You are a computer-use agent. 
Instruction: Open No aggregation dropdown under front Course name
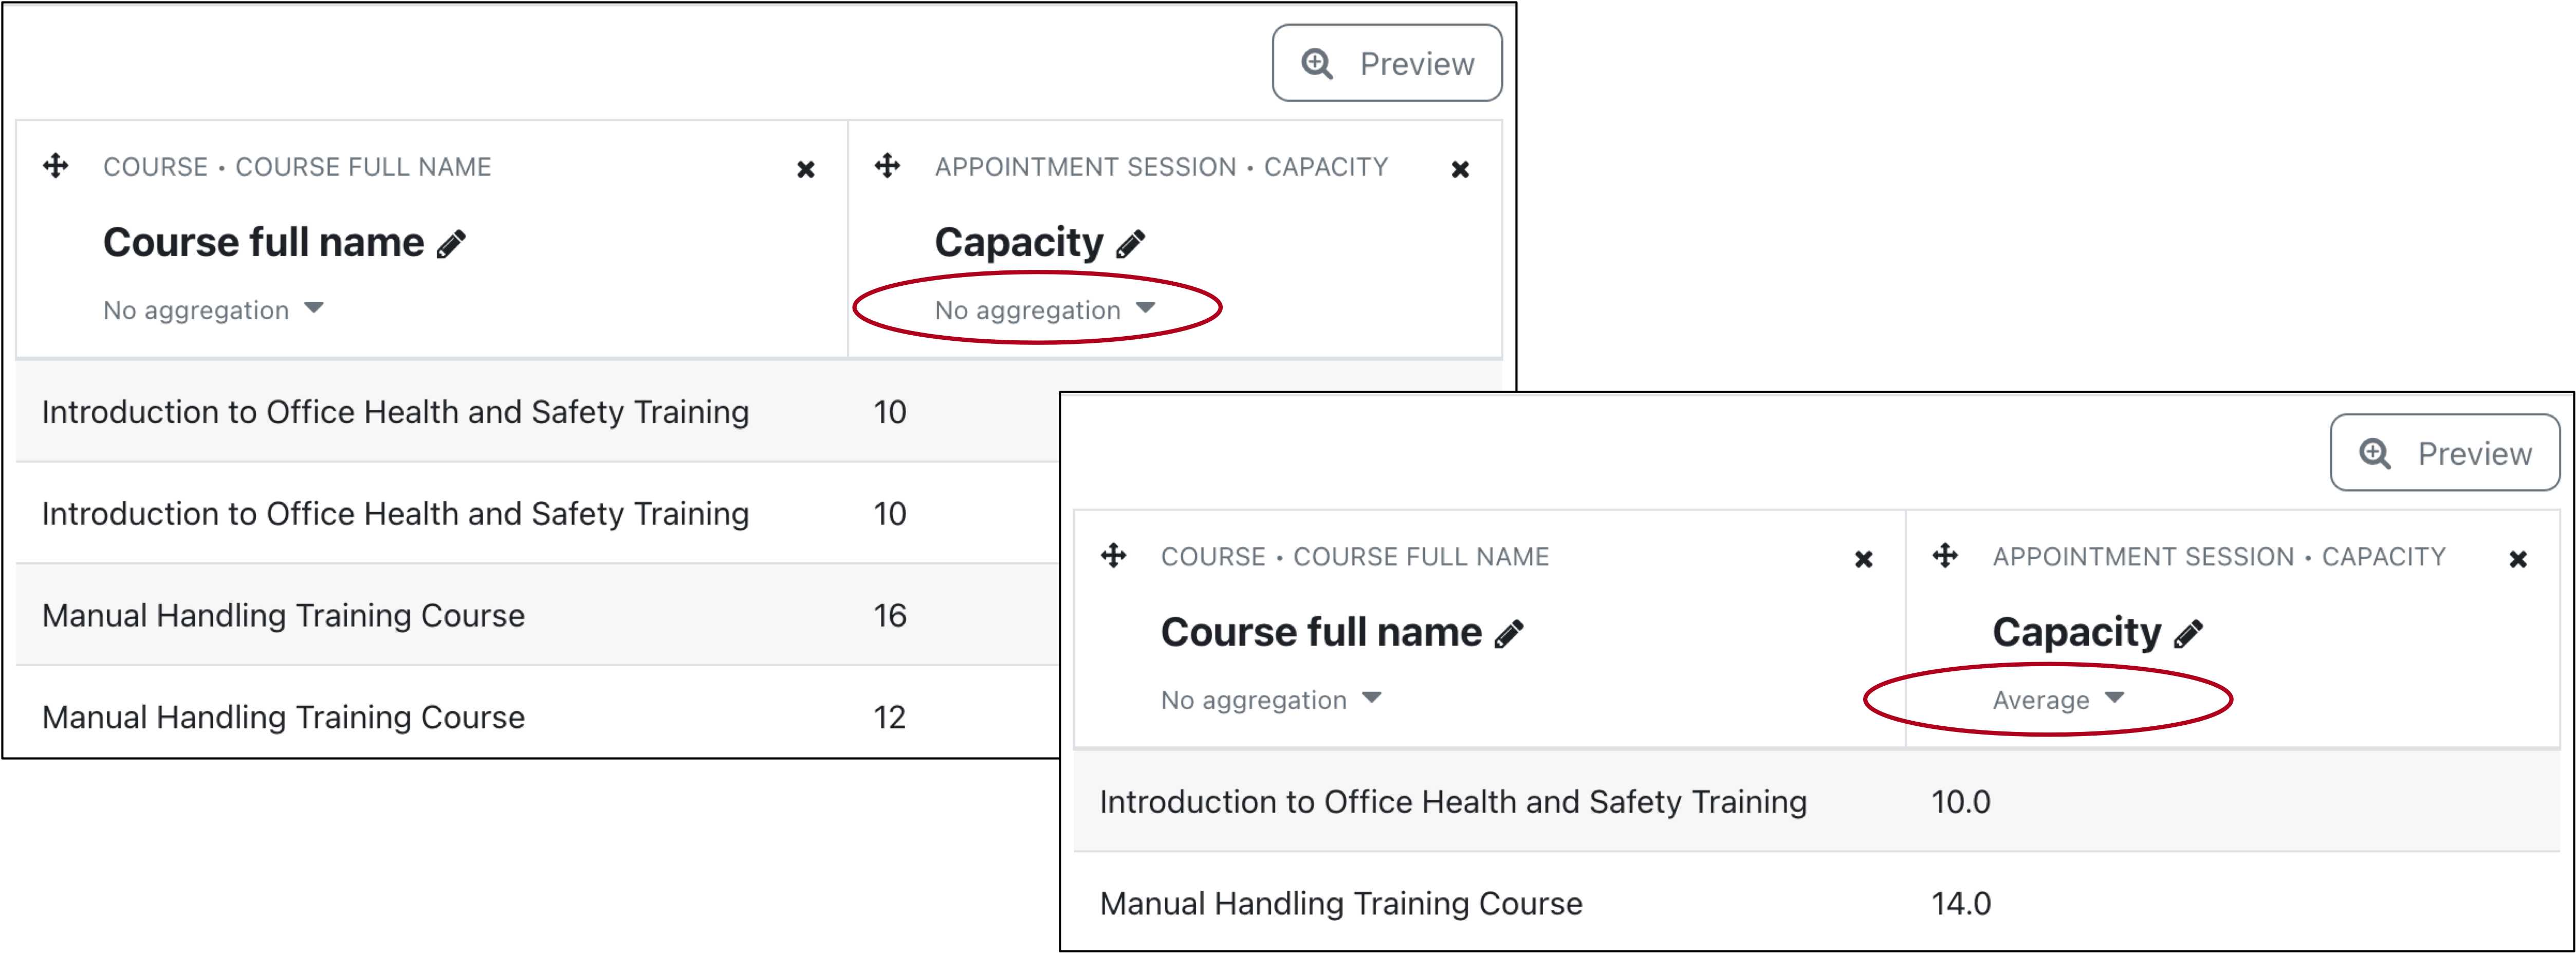pyautogui.click(x=1271, y=700)
